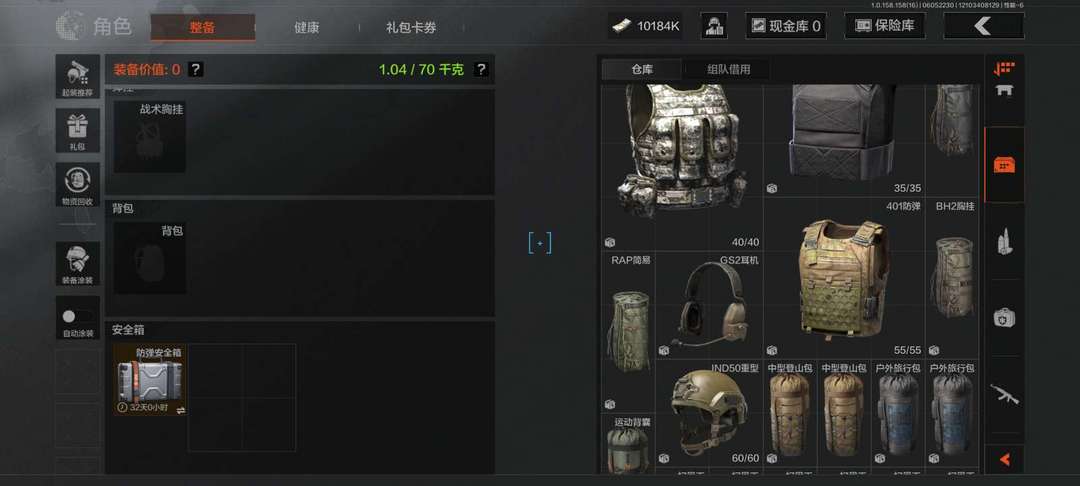Select the rifle weapons category in sidebar
1080x486 pixels.
(x=1004, y=394)
